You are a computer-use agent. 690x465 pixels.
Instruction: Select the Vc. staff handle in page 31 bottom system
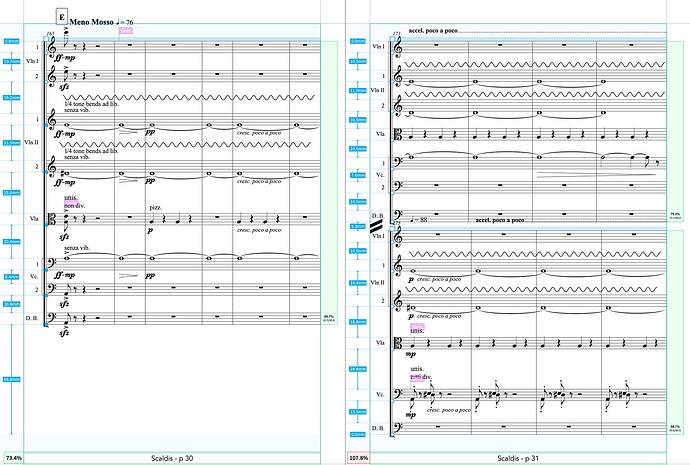click(392, 401)
